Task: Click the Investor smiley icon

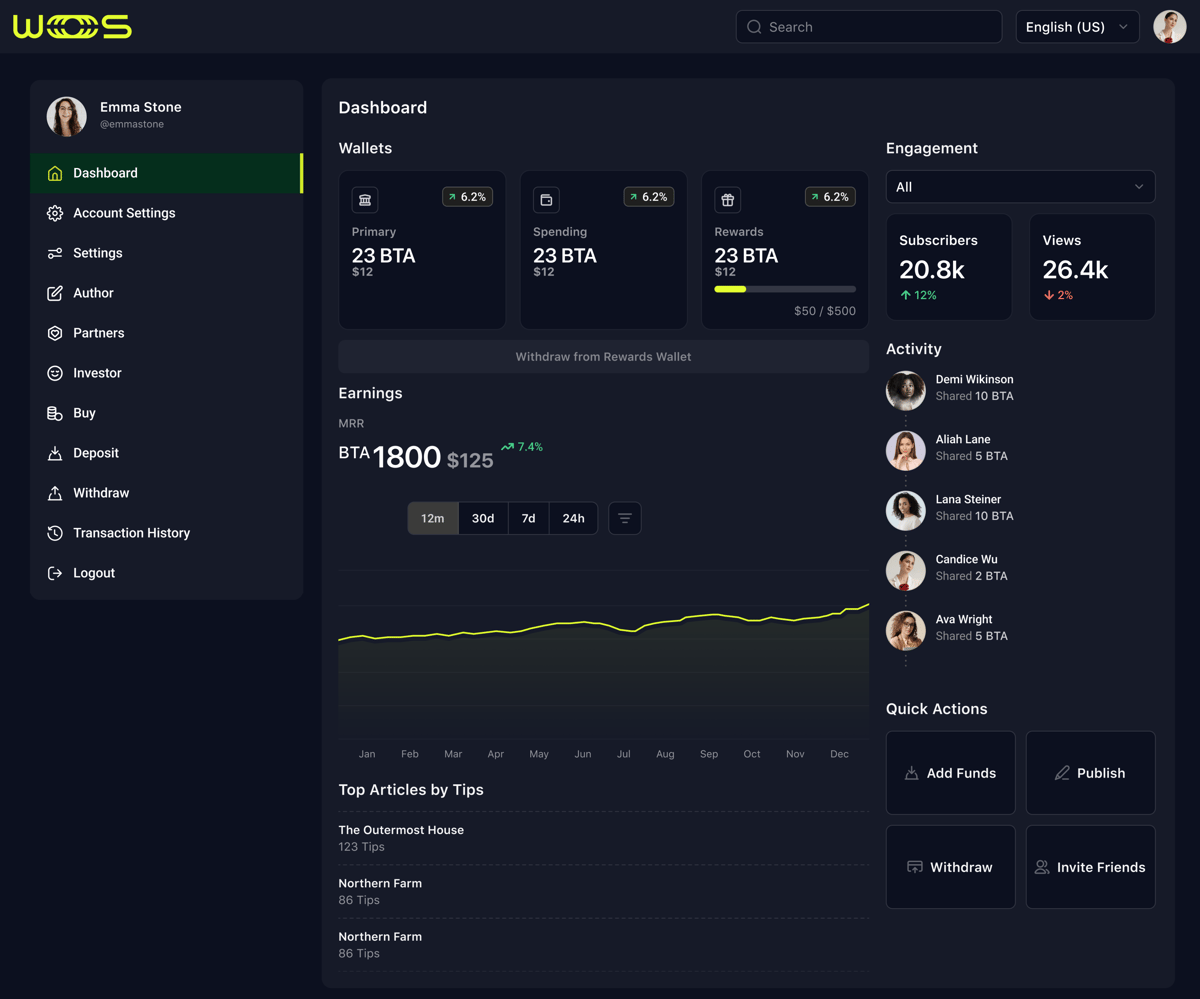Action: [55, 373]
